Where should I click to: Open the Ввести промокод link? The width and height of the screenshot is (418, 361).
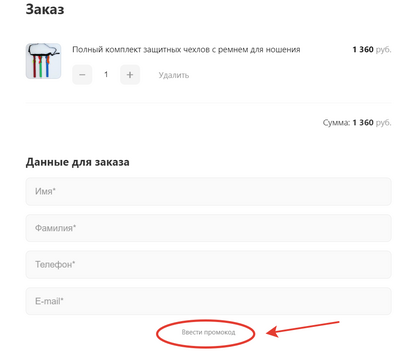(x=208, y=332)
